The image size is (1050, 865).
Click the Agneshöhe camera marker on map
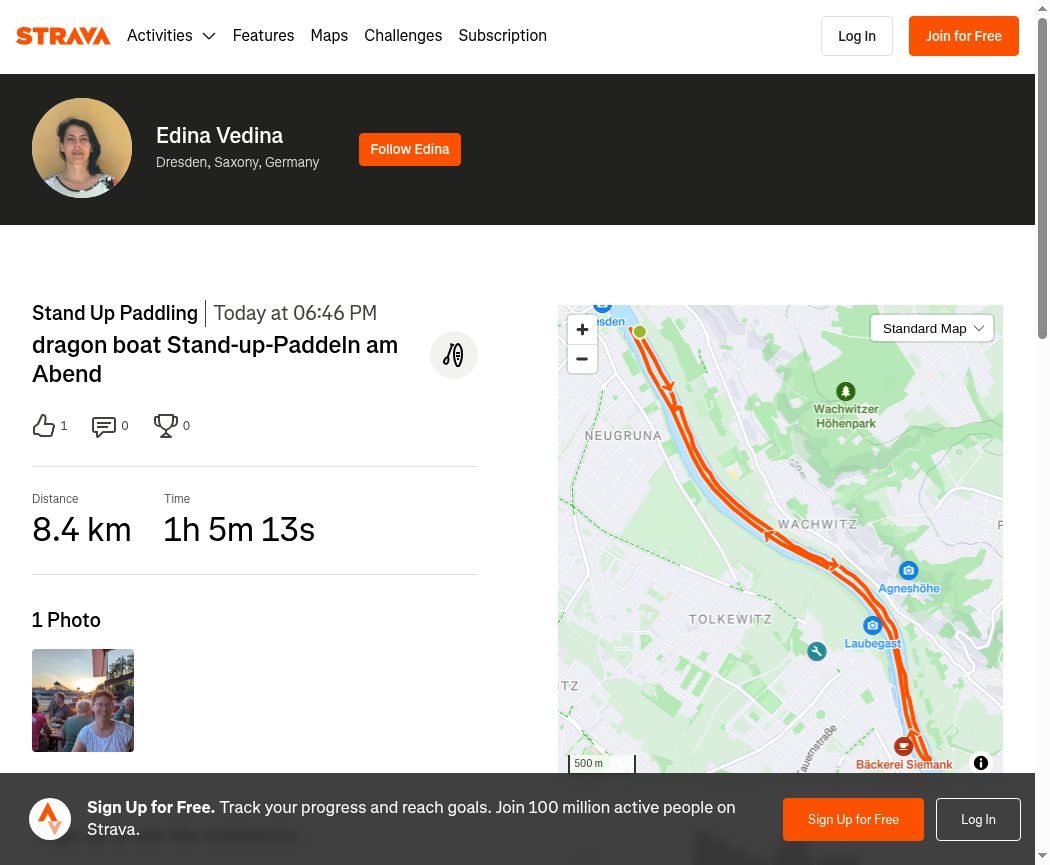908,570
